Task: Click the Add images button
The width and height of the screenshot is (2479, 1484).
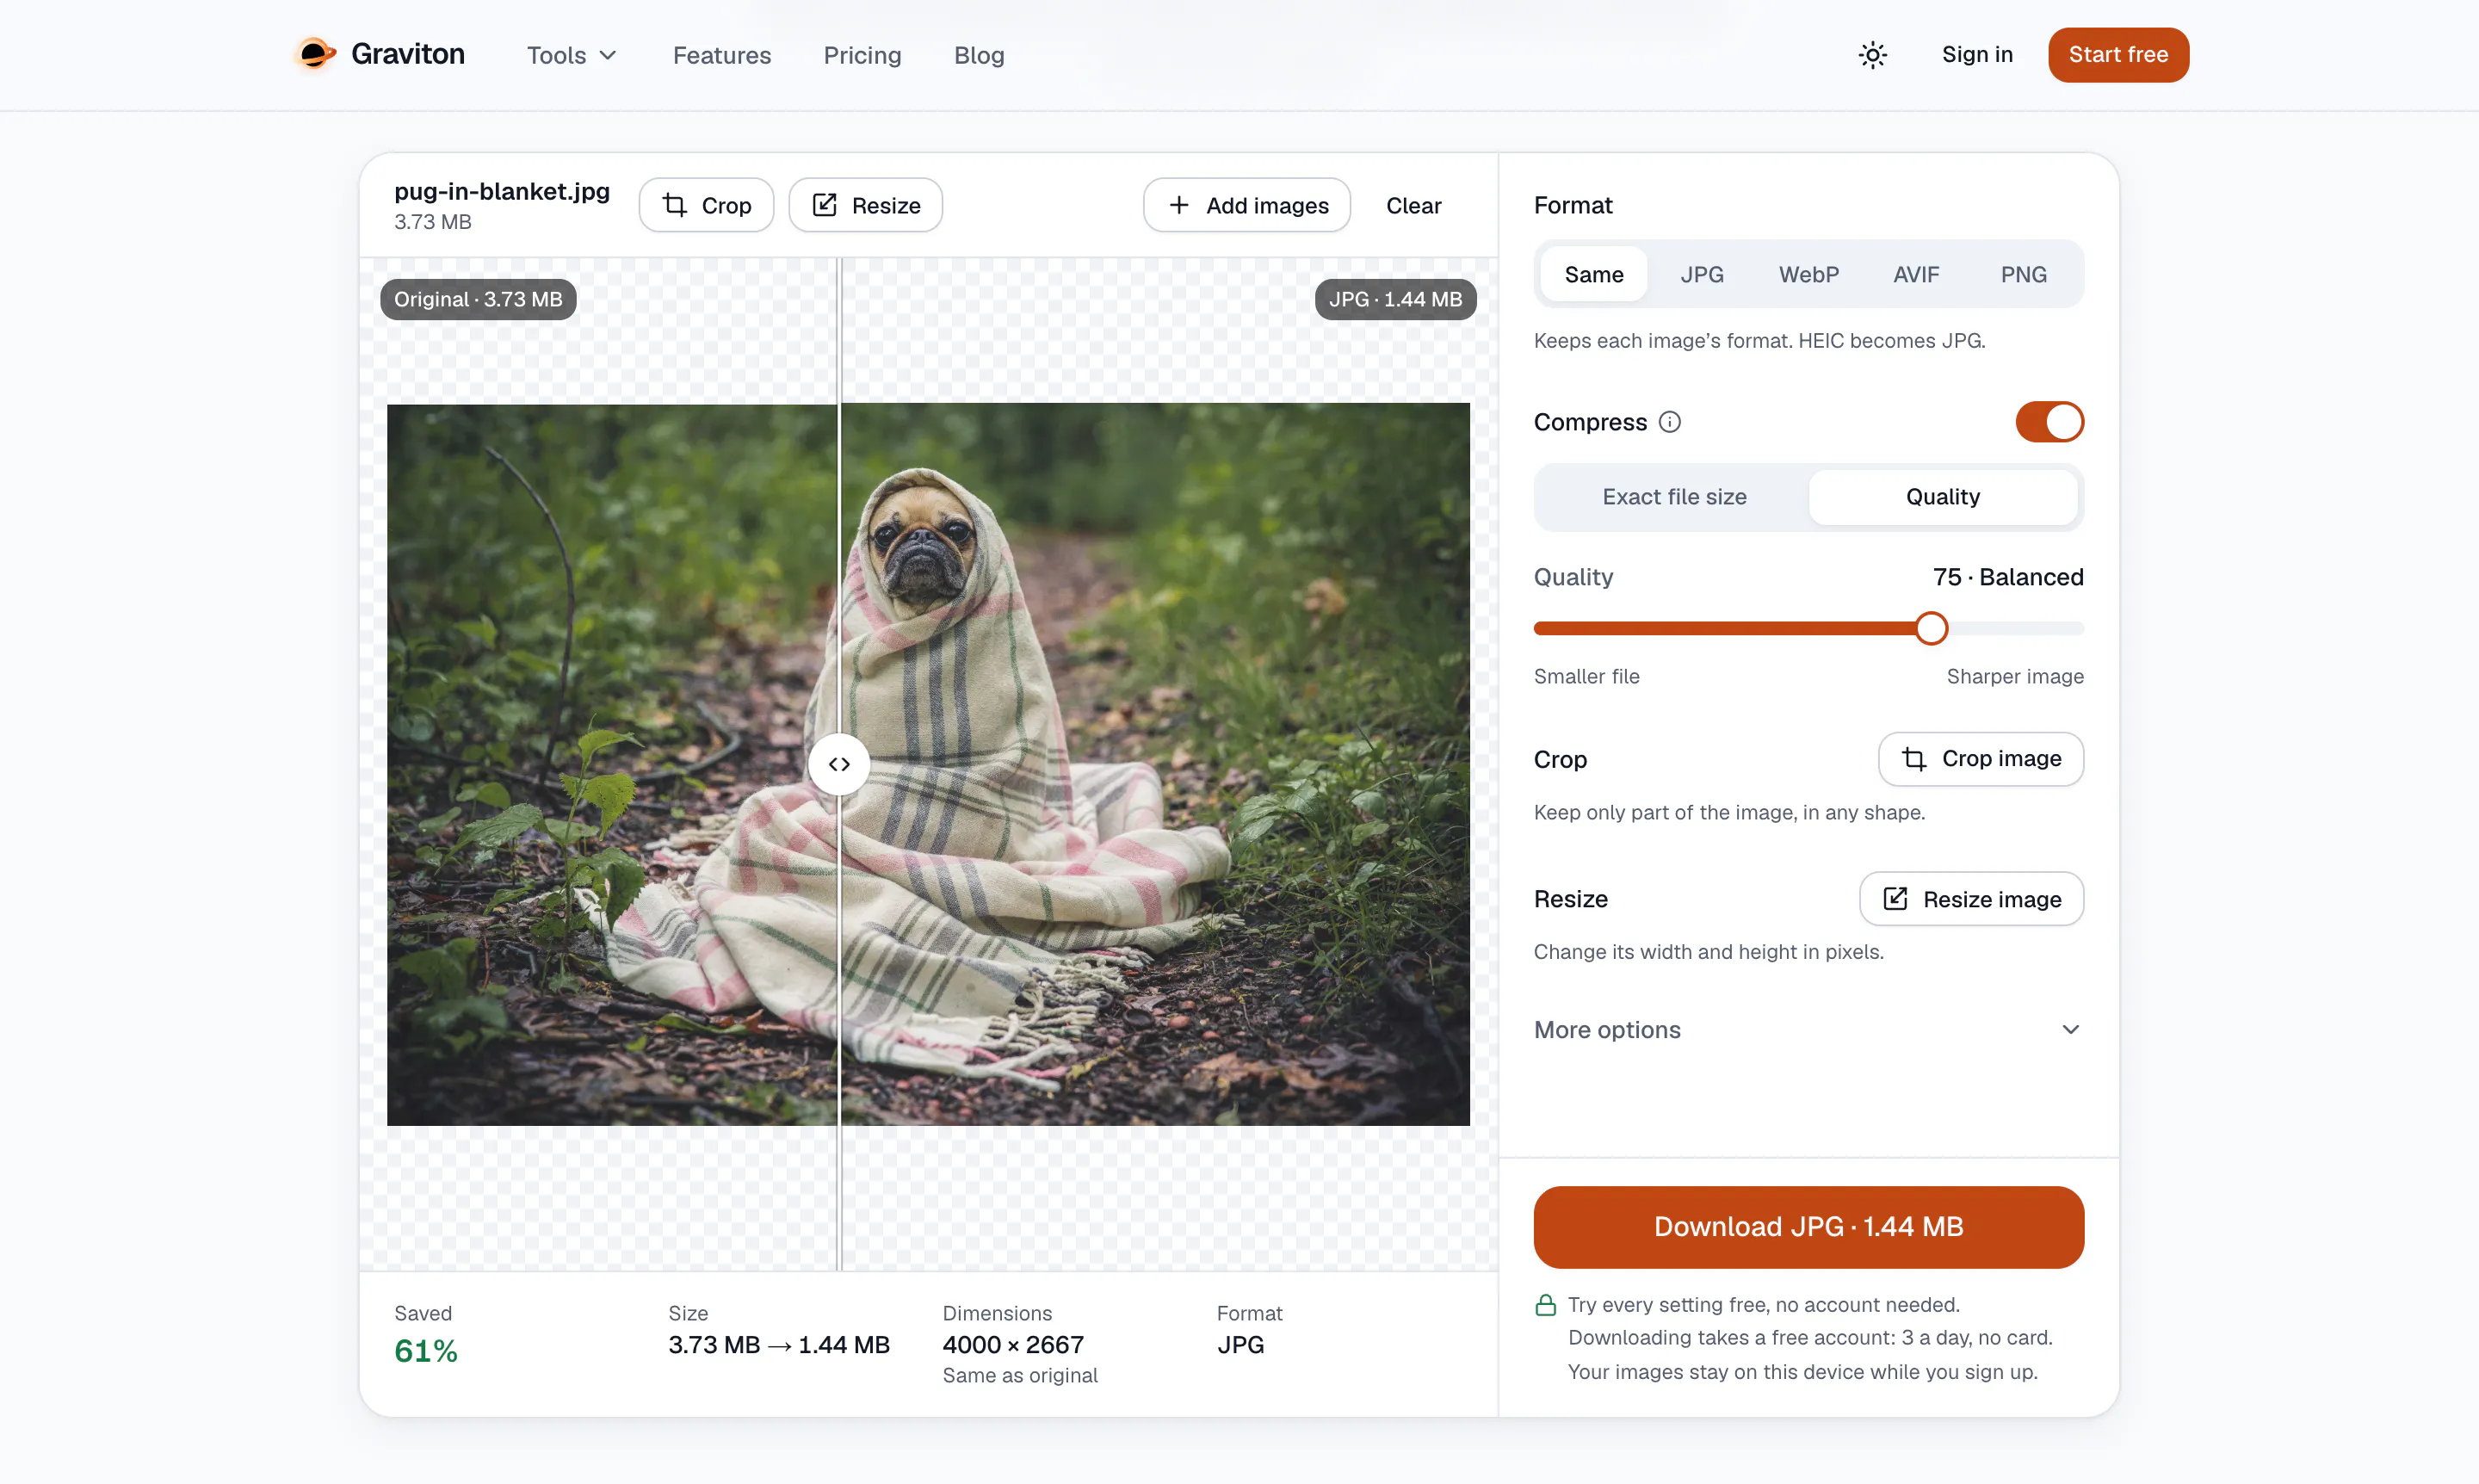Action: point(1246,205)
